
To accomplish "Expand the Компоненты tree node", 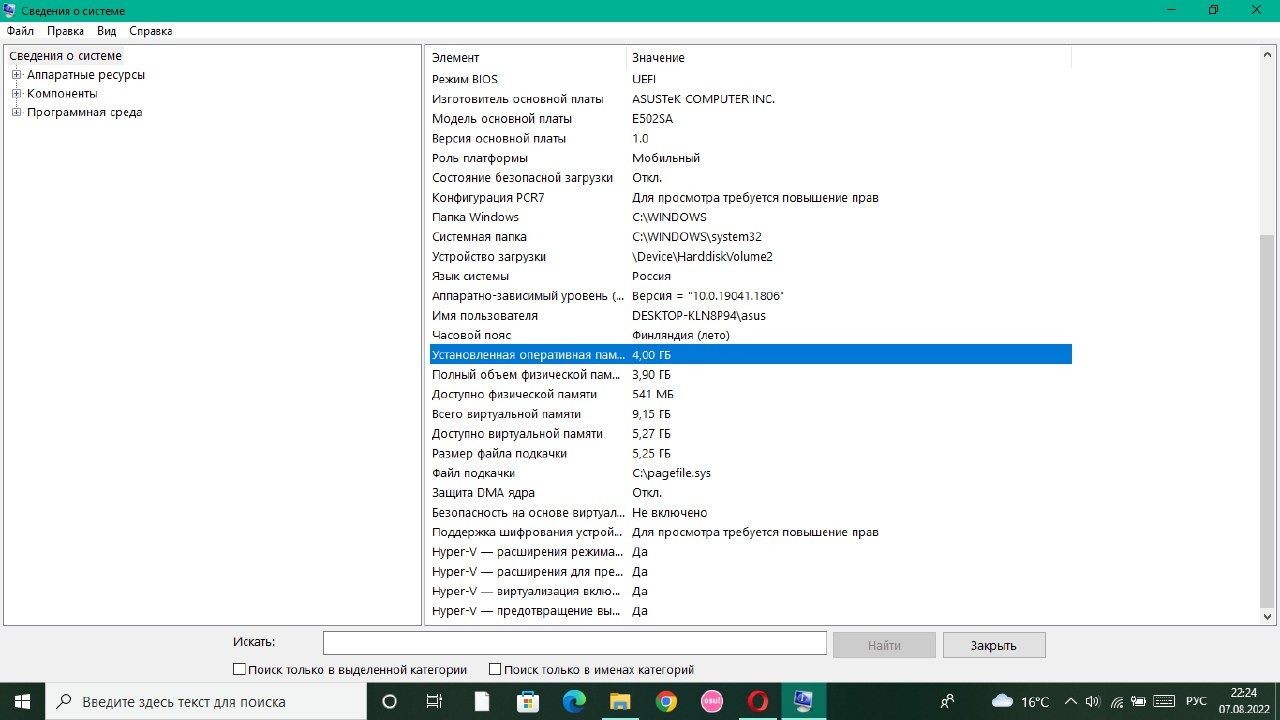I will coord(16,93).
